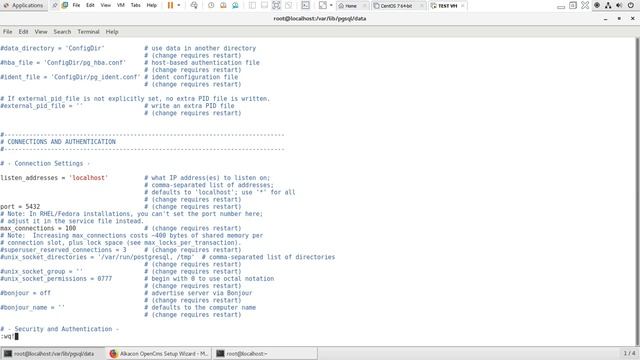Switch to Alkacon OpenCms Setup Wizard window
The width and height of the screenshot is (640, 360).
tap(159, 353)
